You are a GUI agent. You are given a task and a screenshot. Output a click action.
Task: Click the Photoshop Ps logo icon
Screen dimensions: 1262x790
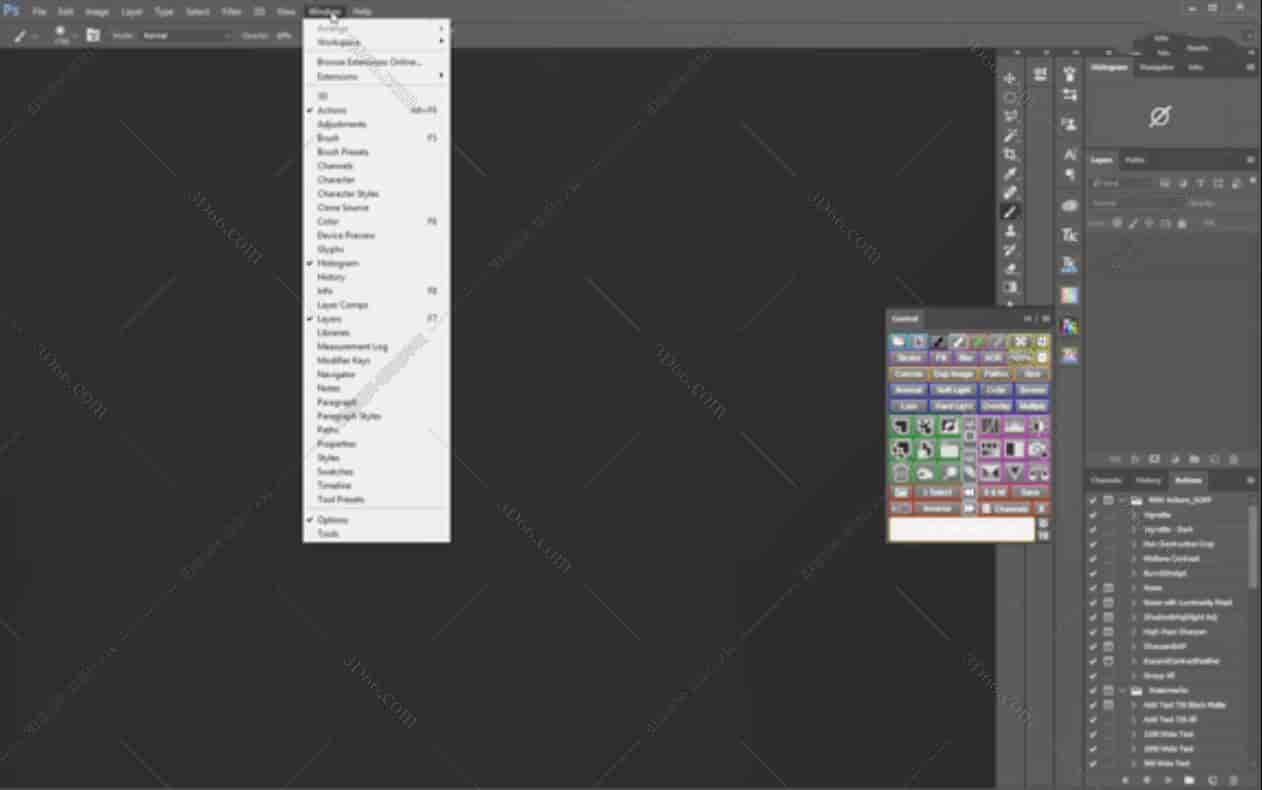[12, 11]
